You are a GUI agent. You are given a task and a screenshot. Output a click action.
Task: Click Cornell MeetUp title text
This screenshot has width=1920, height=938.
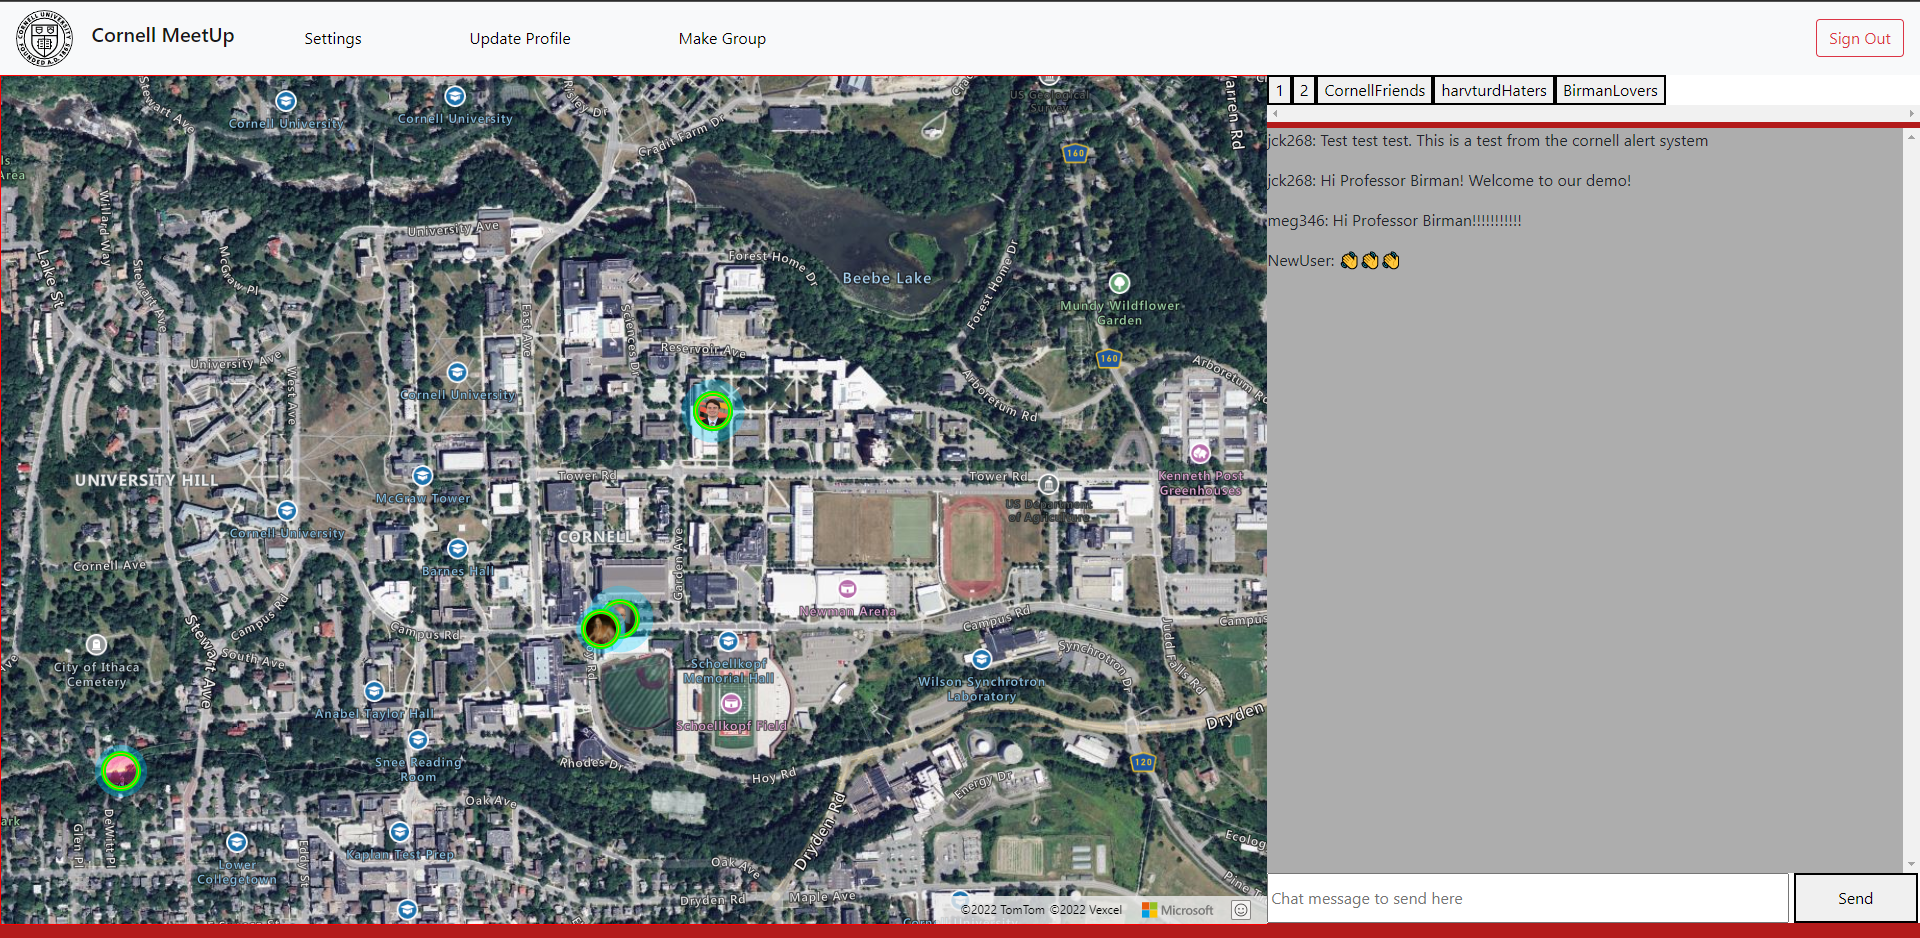tap(163, 35)
